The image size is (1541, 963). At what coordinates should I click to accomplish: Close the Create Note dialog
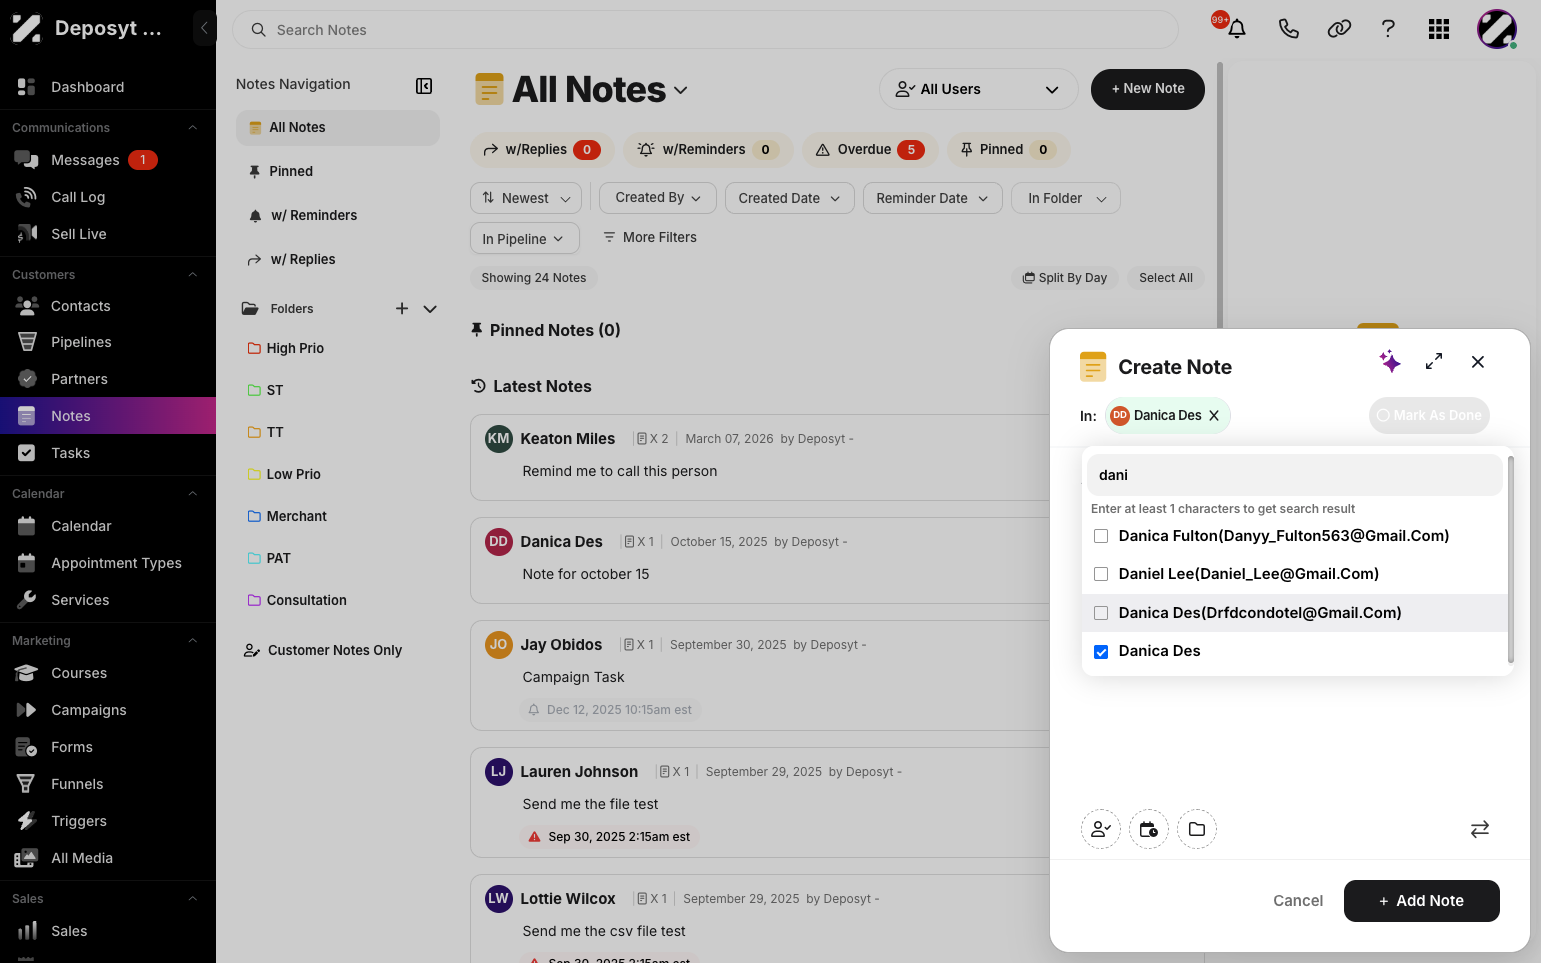(x=1478, y=362)
